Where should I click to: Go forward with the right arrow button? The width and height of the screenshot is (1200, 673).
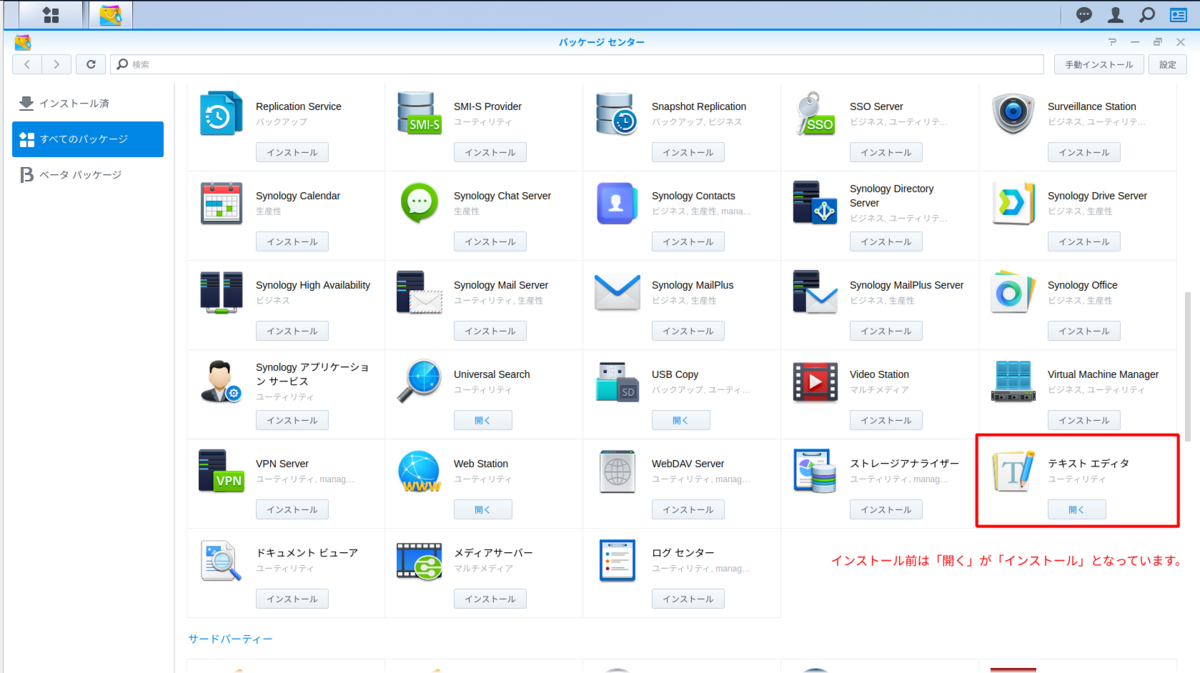click(x=56, y=64)
